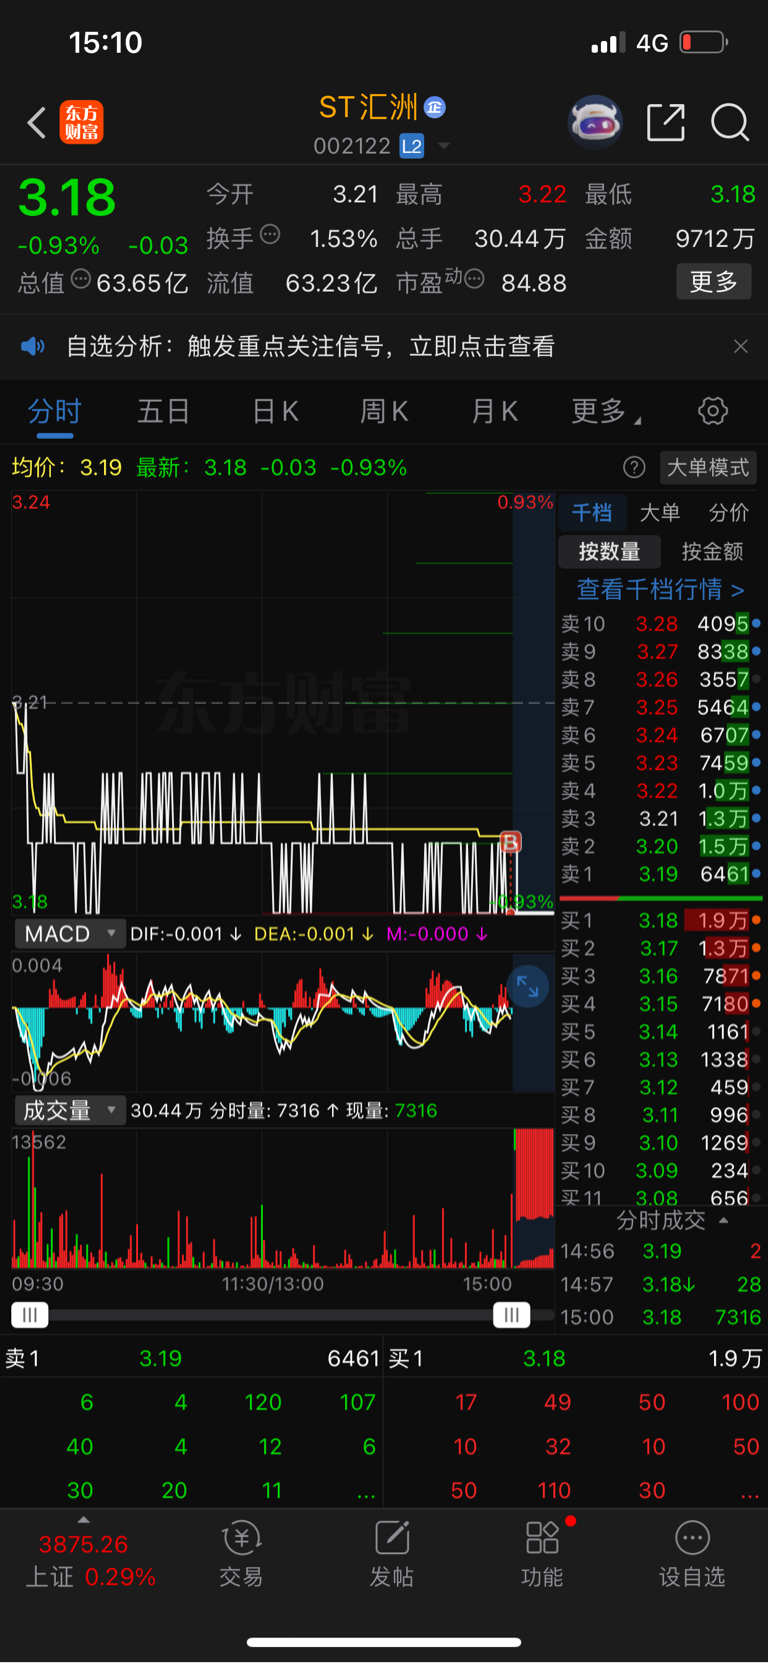
Task: Tap the ST汇洲 stock title
Action: (x=368, y=107)
